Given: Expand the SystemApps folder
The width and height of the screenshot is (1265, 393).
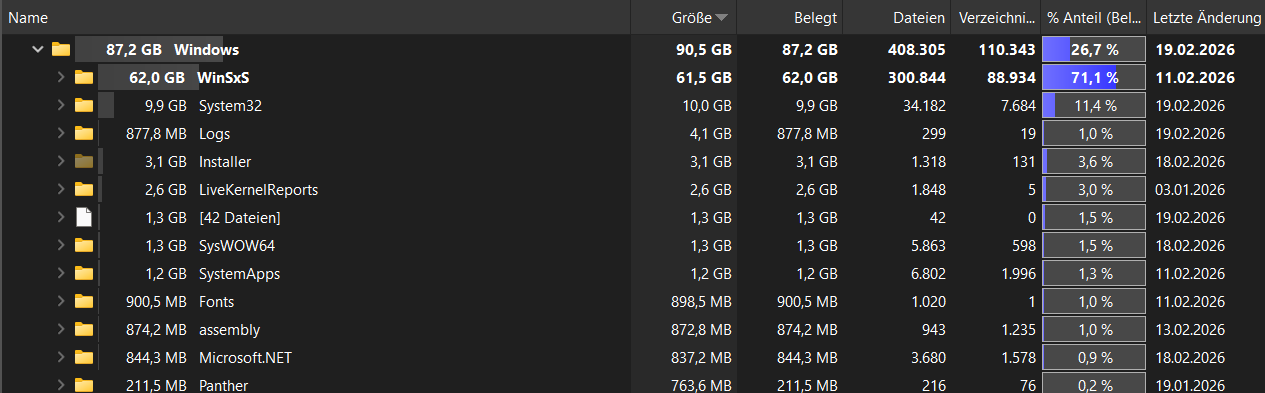Looking at the screenshot, I should (60, 273).
